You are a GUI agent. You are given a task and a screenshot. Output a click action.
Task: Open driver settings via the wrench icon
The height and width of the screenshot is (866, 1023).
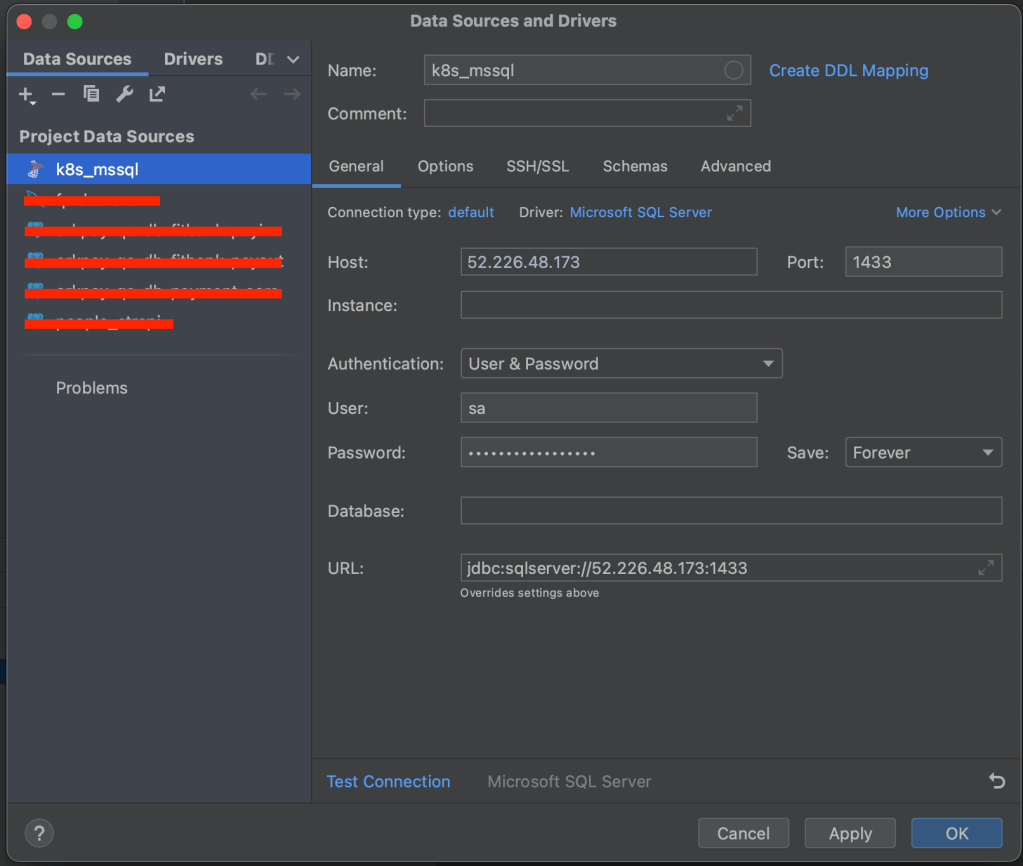(x=124, y=94)
